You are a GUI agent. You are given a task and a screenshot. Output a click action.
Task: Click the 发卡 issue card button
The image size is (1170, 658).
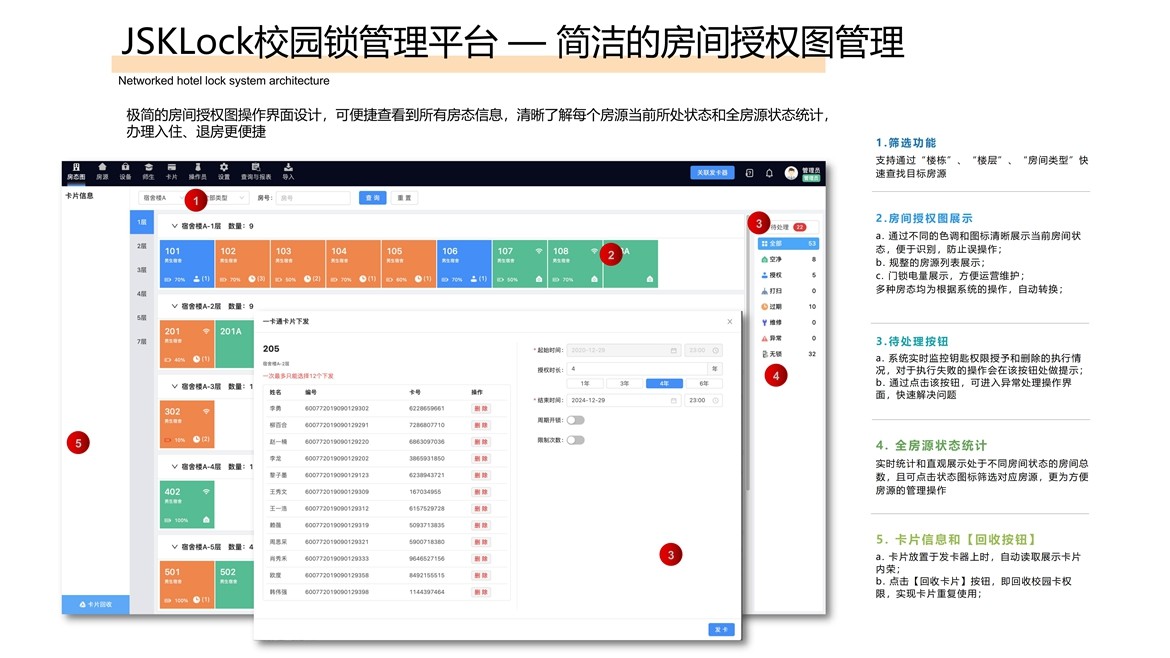[x=721, y=629]
